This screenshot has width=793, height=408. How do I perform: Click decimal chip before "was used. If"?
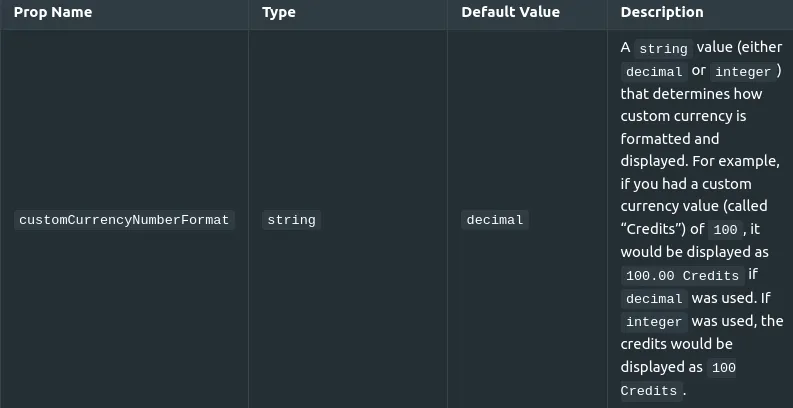coord(654,299)
